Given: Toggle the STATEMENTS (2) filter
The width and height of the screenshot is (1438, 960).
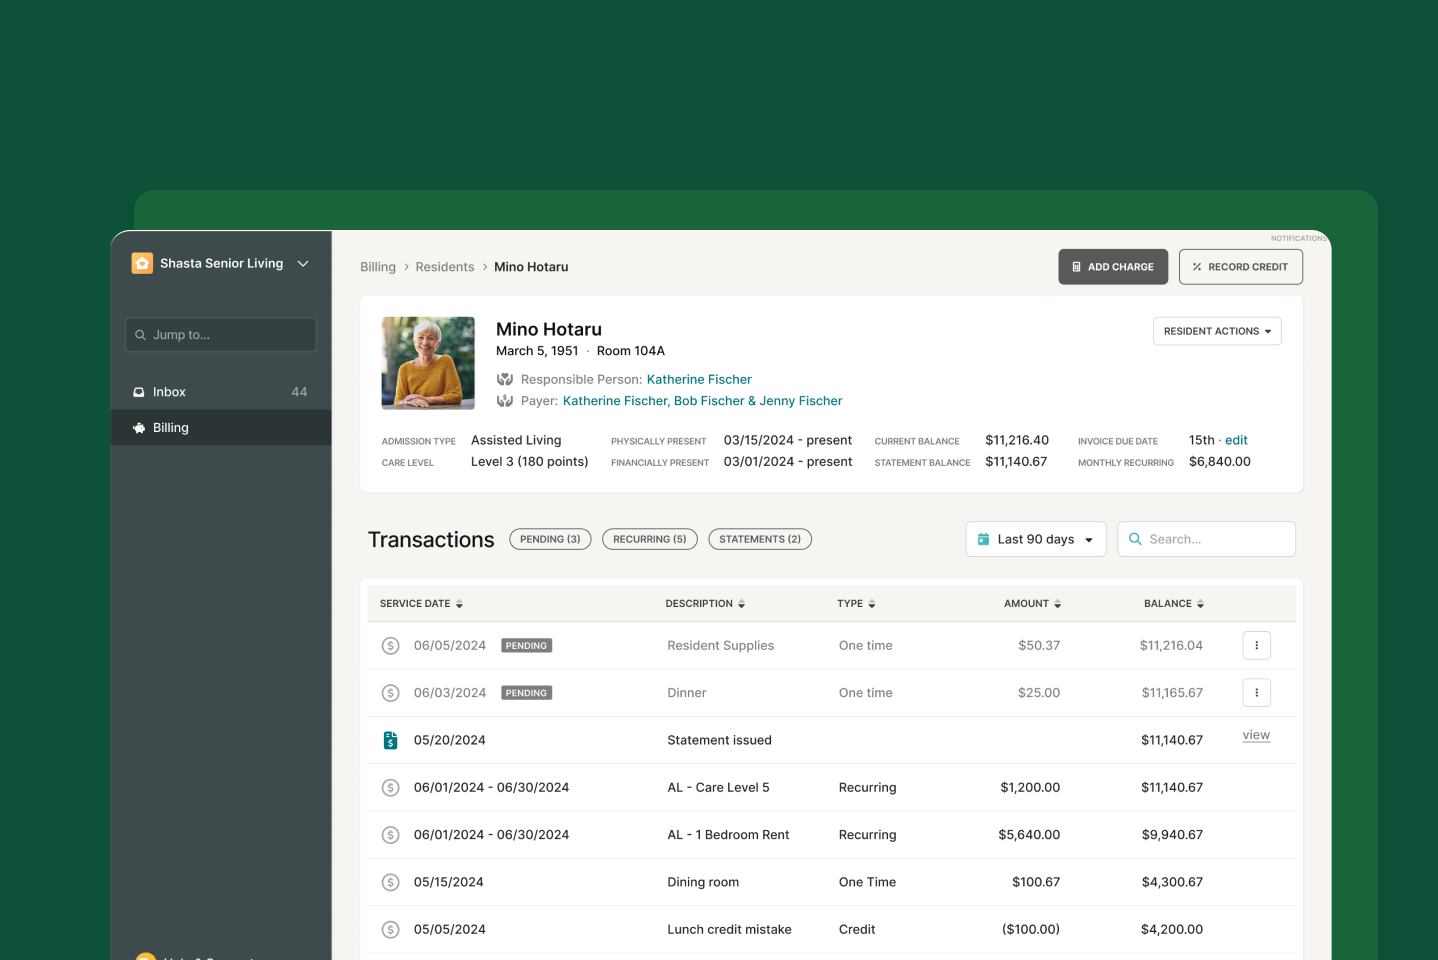Looking at the screenshot, I should tap(759, 539).
